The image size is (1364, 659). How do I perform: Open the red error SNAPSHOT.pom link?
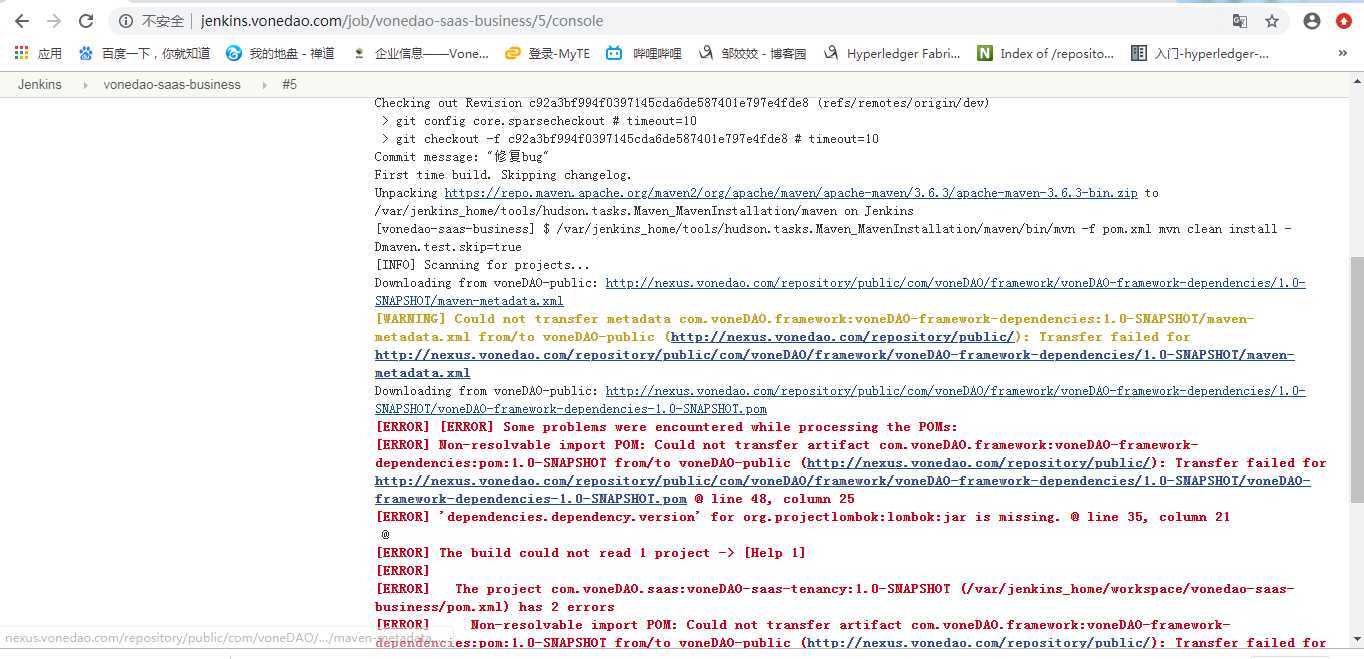(x=842, y=490)
